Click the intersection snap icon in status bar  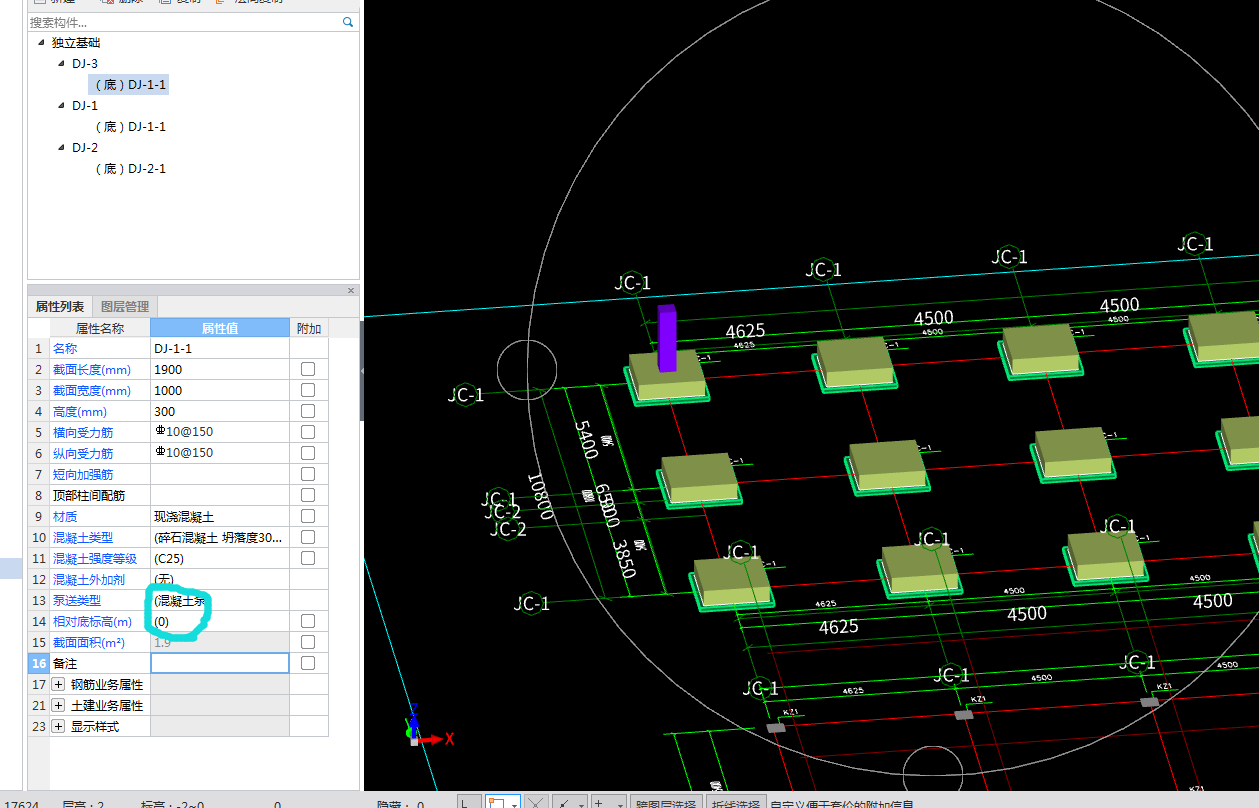(x=537, y=802)
